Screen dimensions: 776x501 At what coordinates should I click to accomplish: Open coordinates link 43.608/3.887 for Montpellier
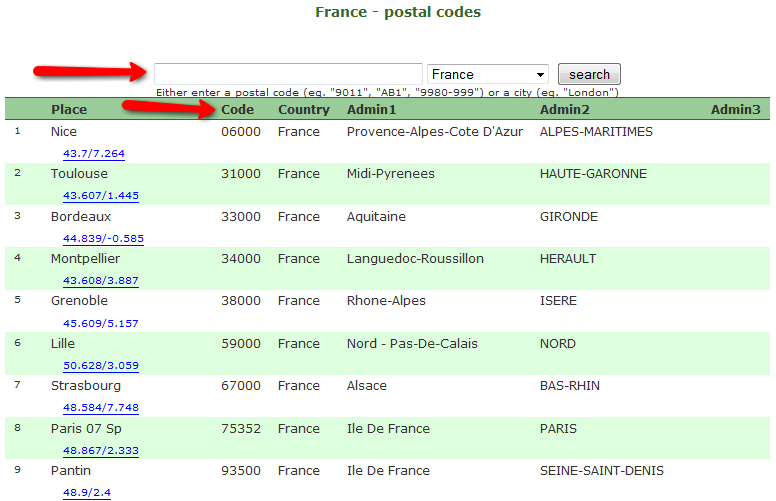[x=100, y=281]
